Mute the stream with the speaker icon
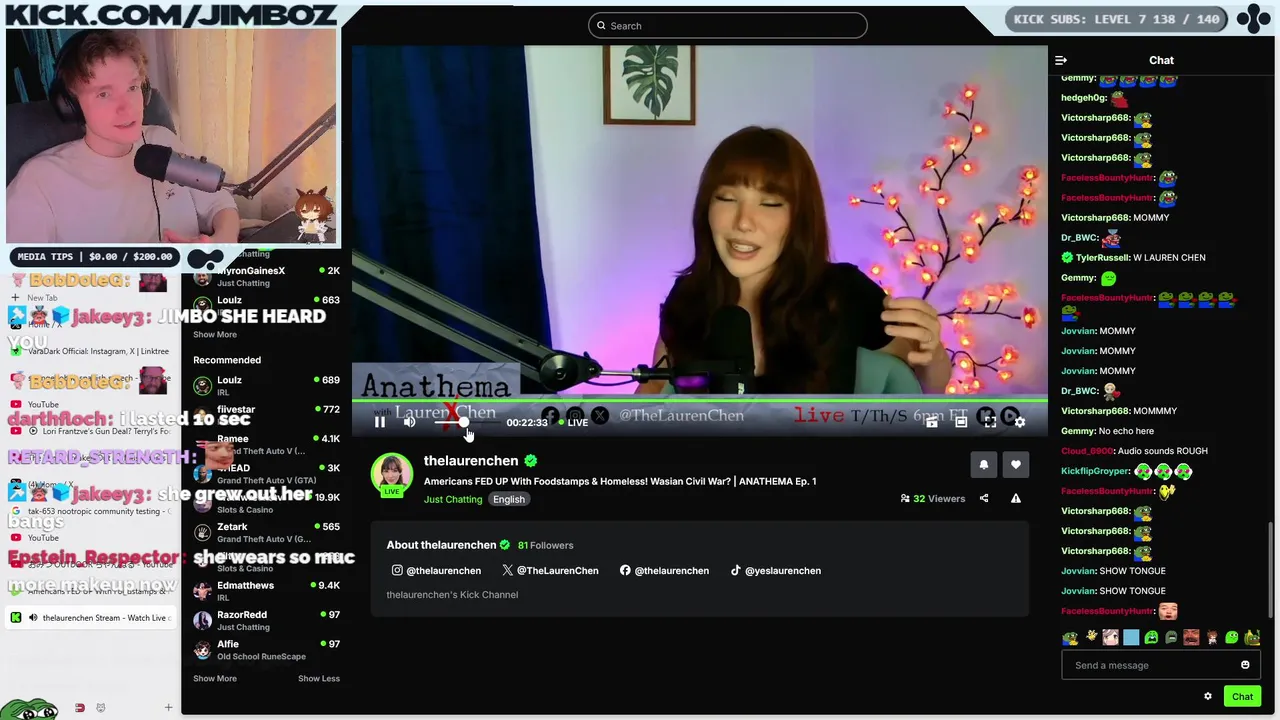This screenshot has height=720, width=1280. tap(409, 422)
